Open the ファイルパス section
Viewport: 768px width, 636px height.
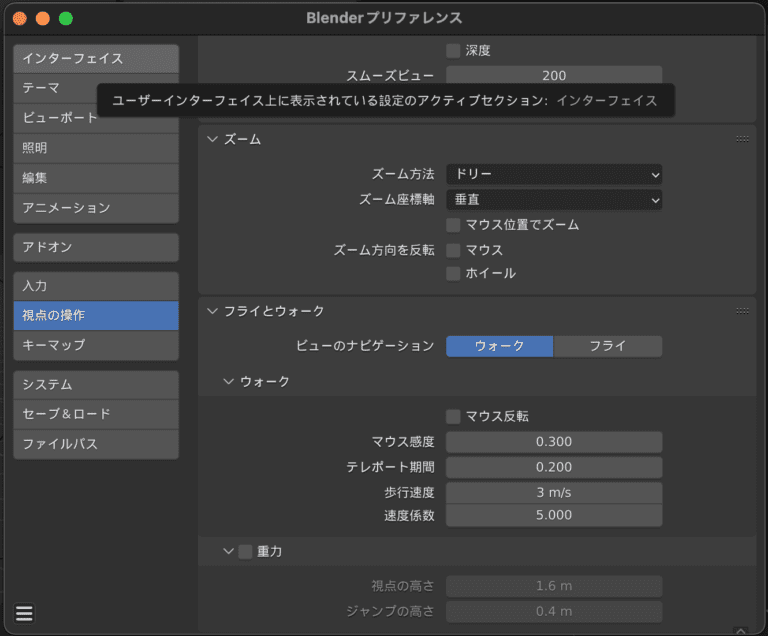click(x=96, y=444)
